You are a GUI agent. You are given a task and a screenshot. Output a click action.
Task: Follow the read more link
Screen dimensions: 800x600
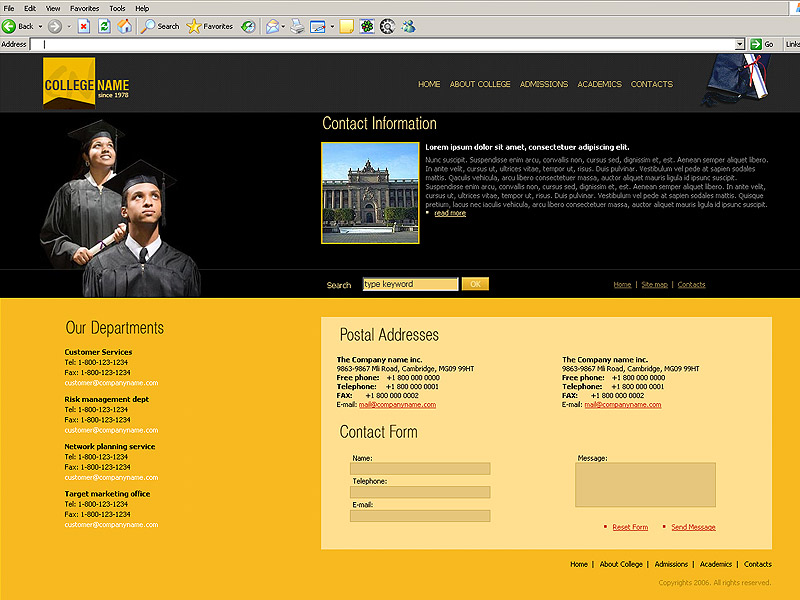(x=449, y=213)
